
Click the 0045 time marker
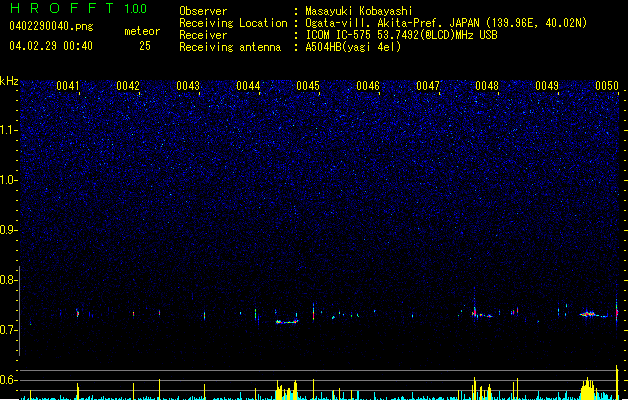(308, 86)
